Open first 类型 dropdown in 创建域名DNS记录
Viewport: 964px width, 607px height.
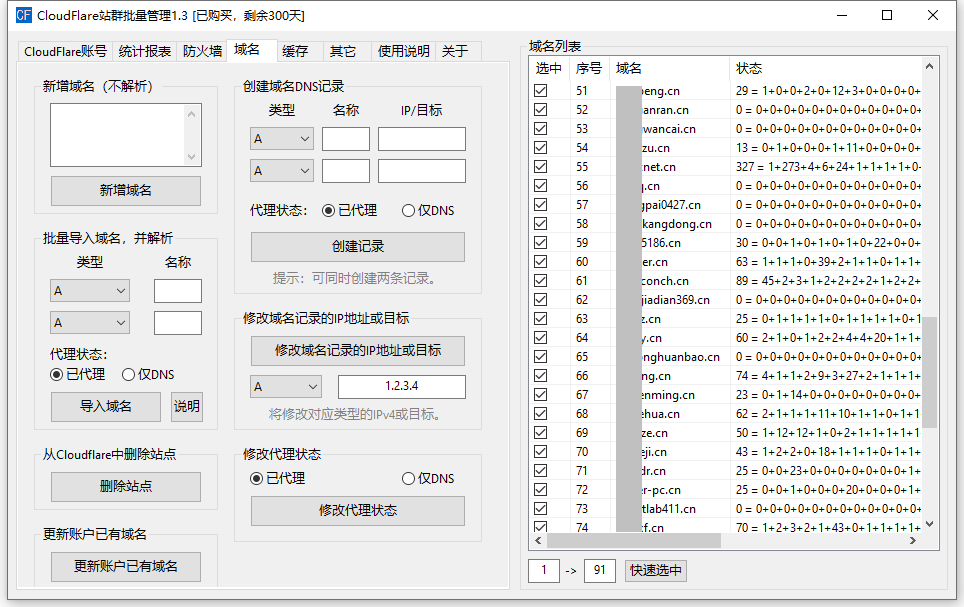coord(282,139)
